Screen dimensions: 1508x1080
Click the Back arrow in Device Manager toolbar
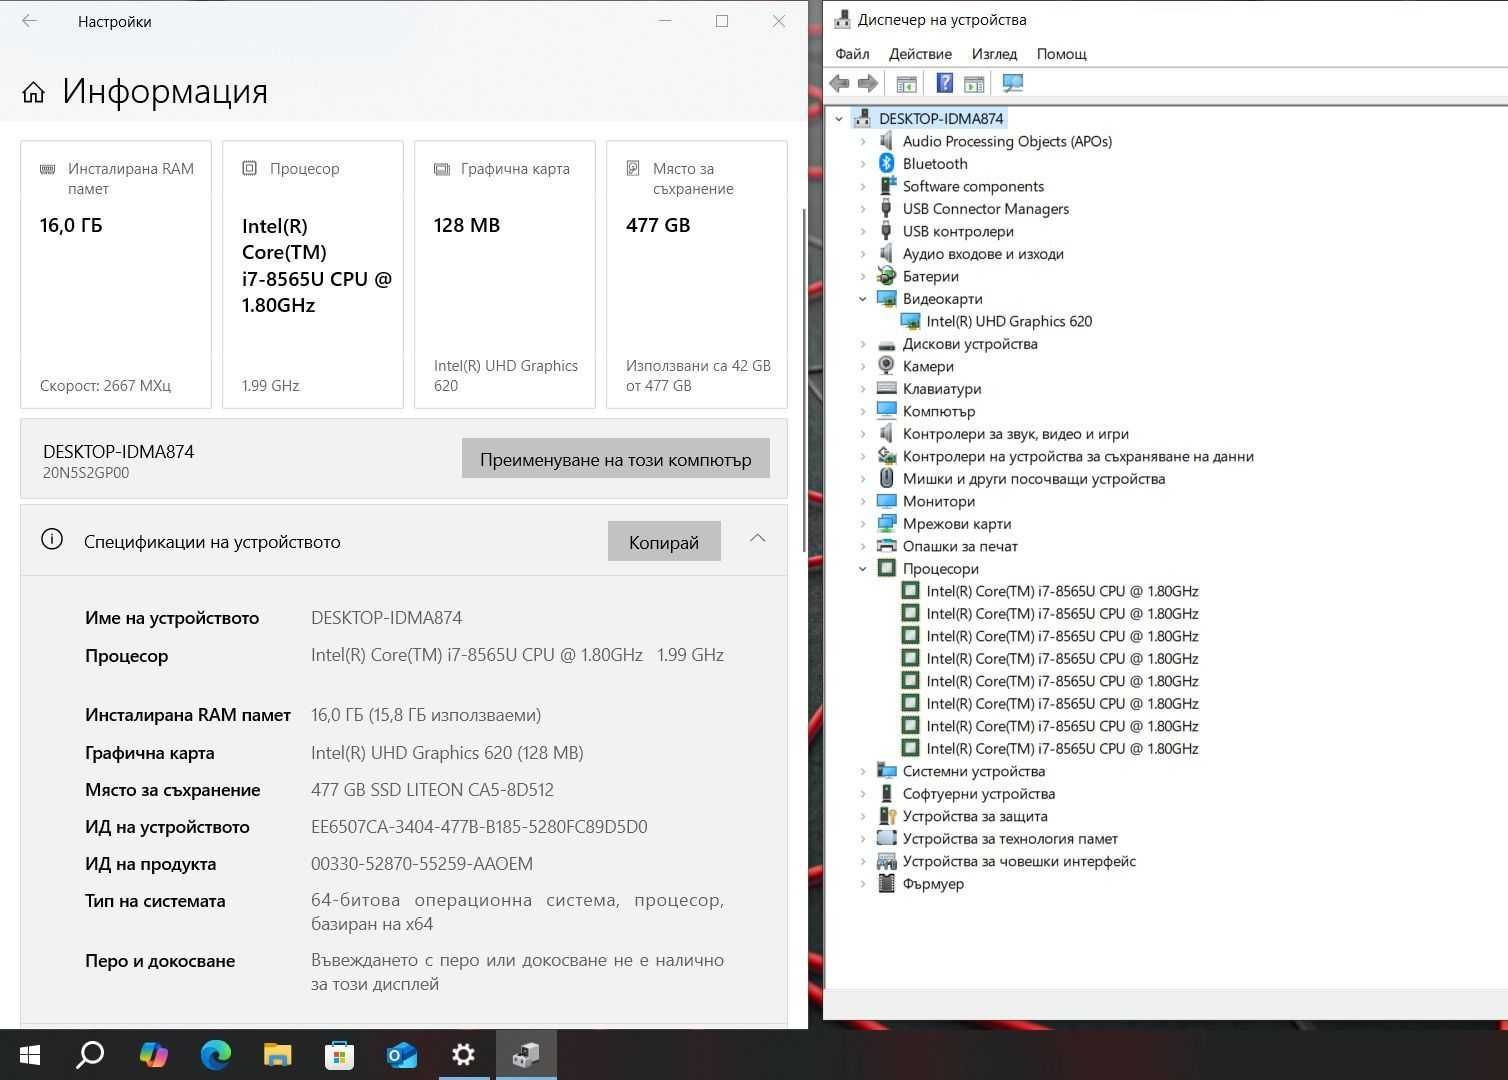tap(840, 84)
